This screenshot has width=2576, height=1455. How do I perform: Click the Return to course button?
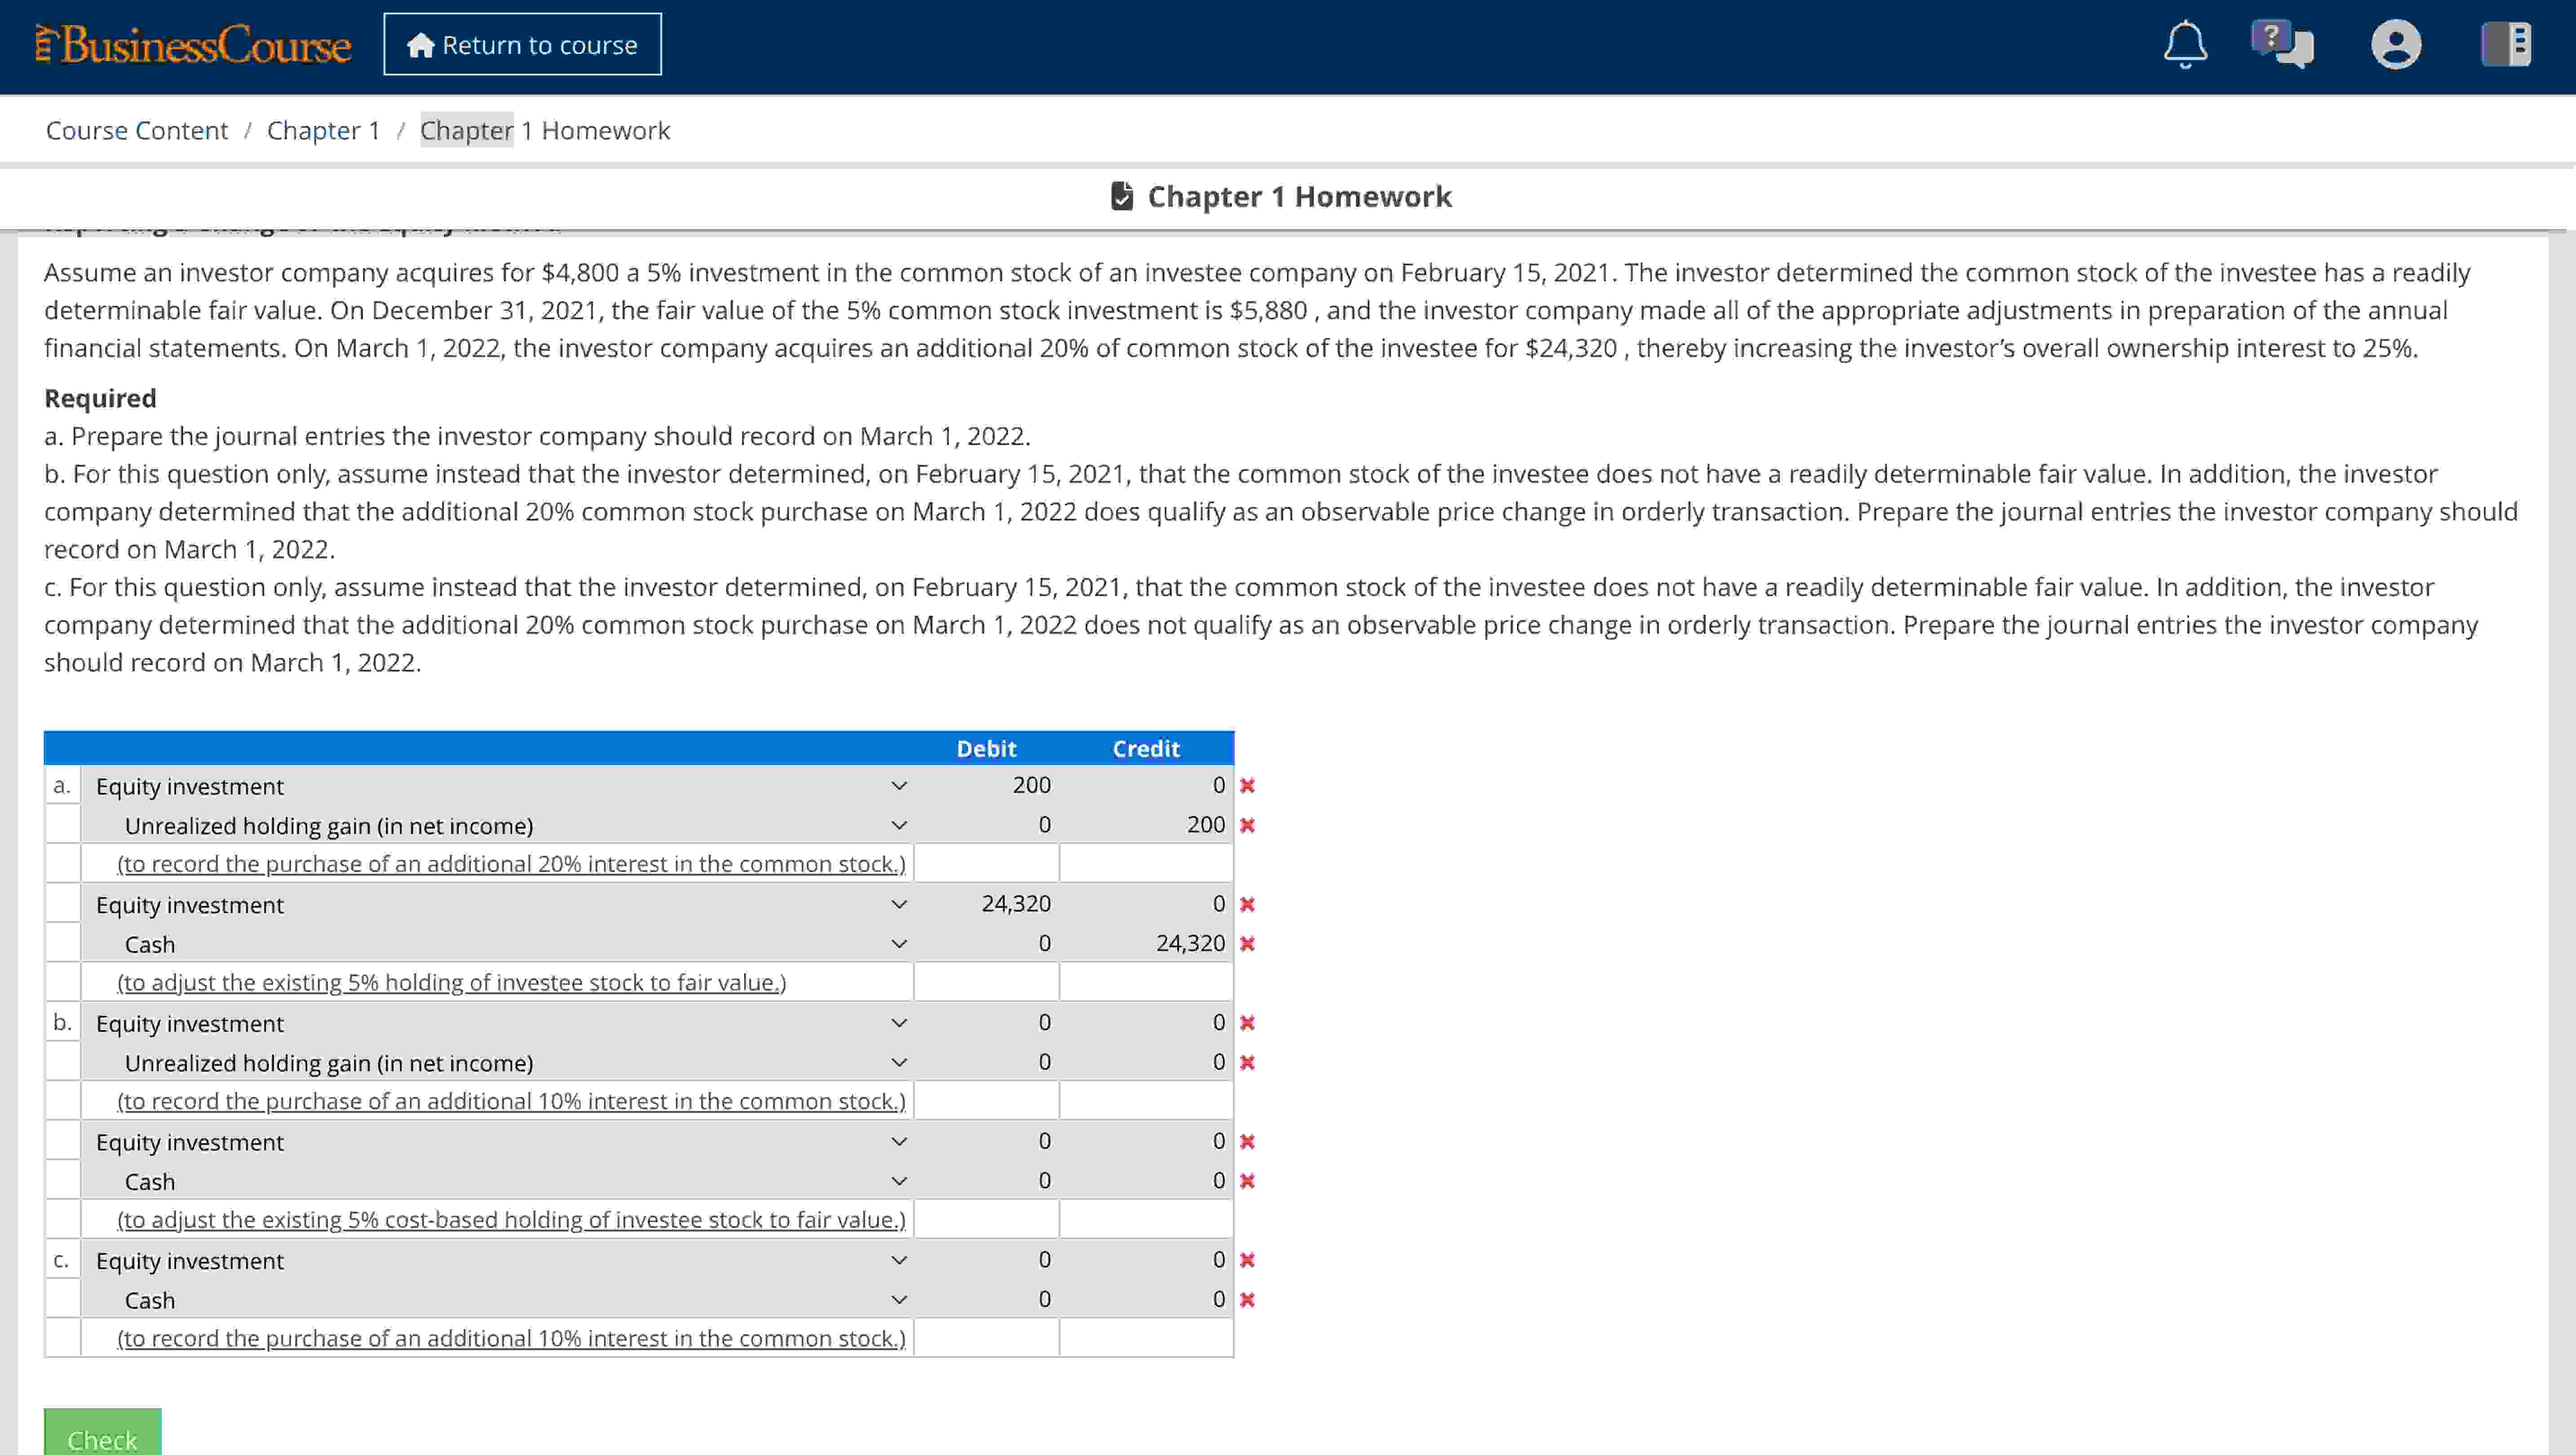point(522,45)
